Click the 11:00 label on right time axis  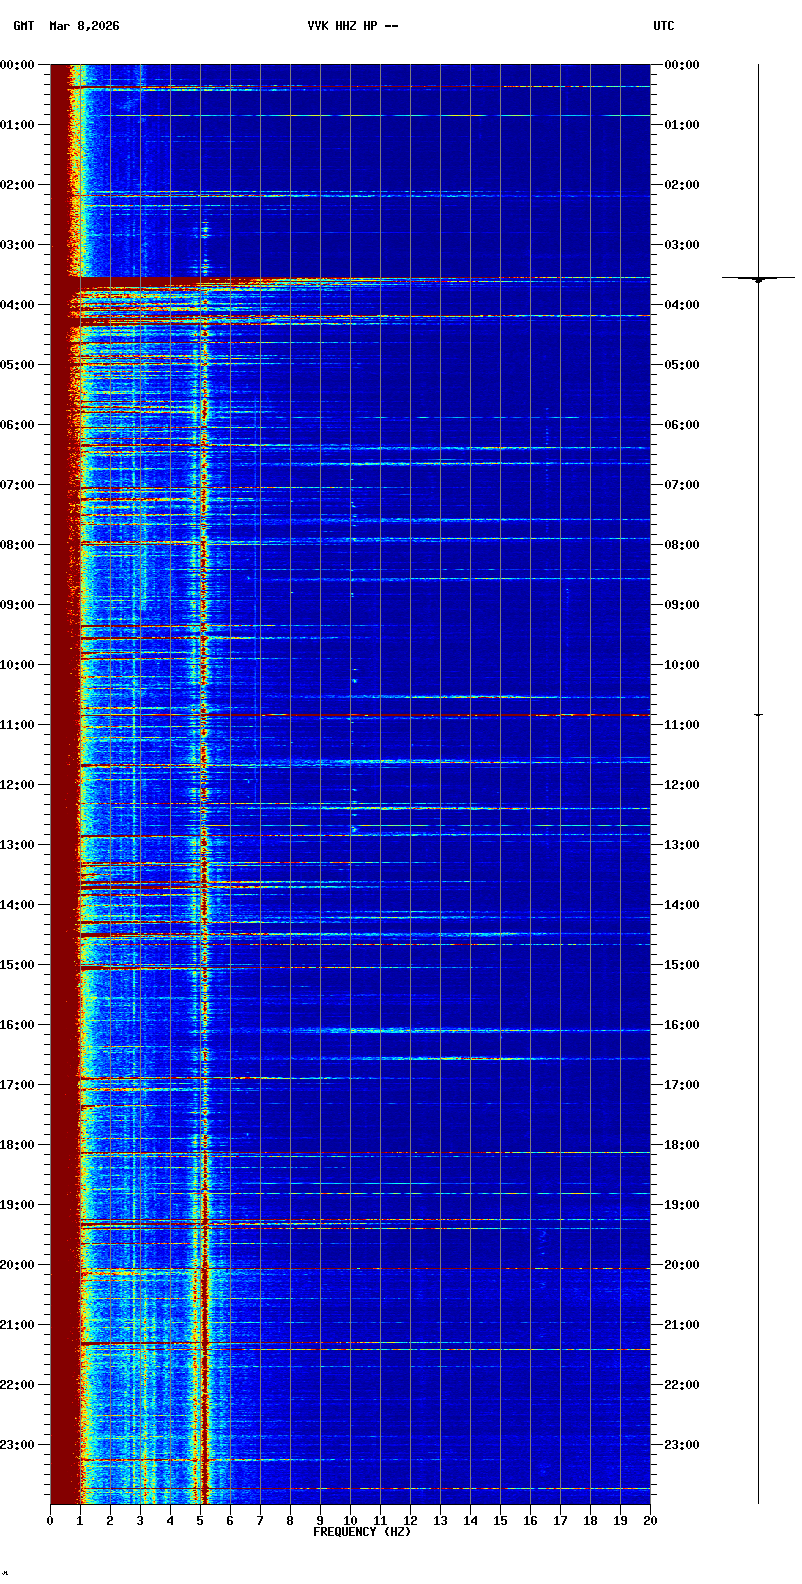[682, 725]
